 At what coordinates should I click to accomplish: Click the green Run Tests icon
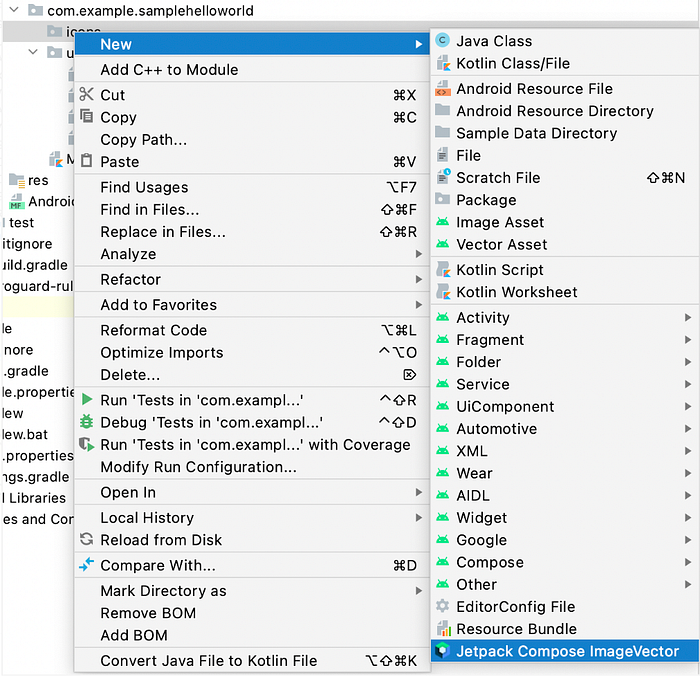pos(87,399)
